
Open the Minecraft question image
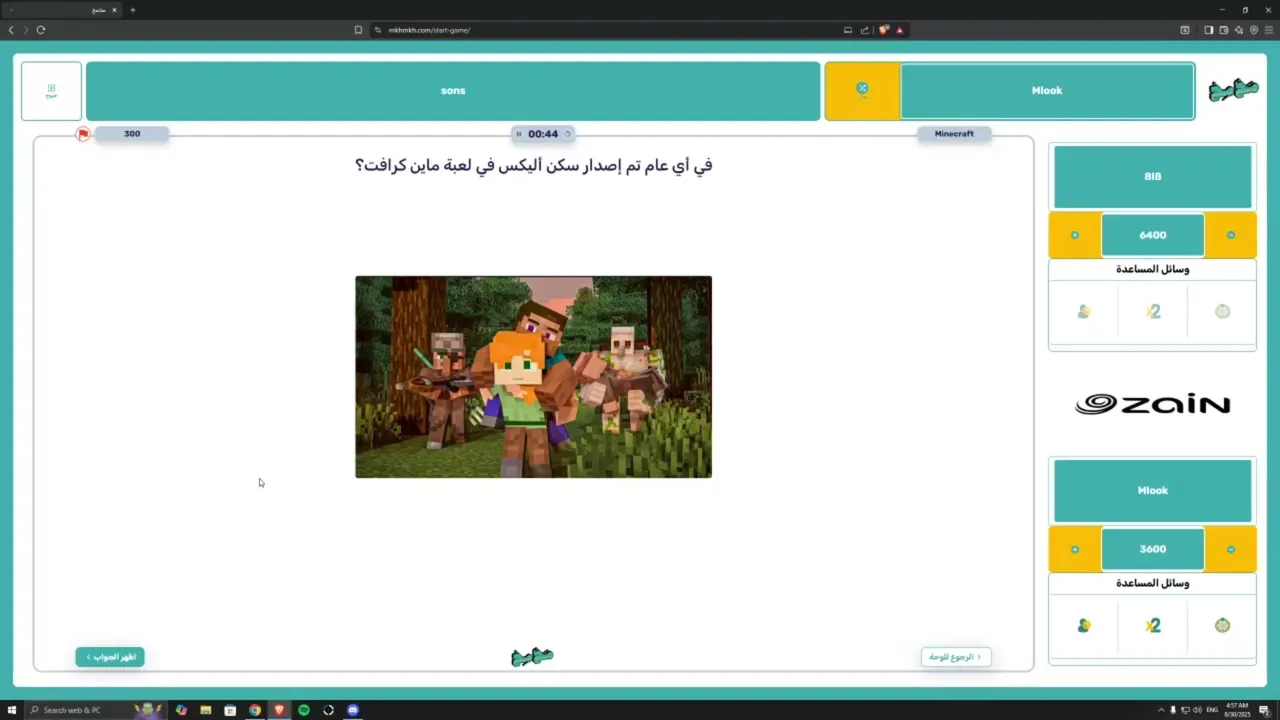(533, 377)
